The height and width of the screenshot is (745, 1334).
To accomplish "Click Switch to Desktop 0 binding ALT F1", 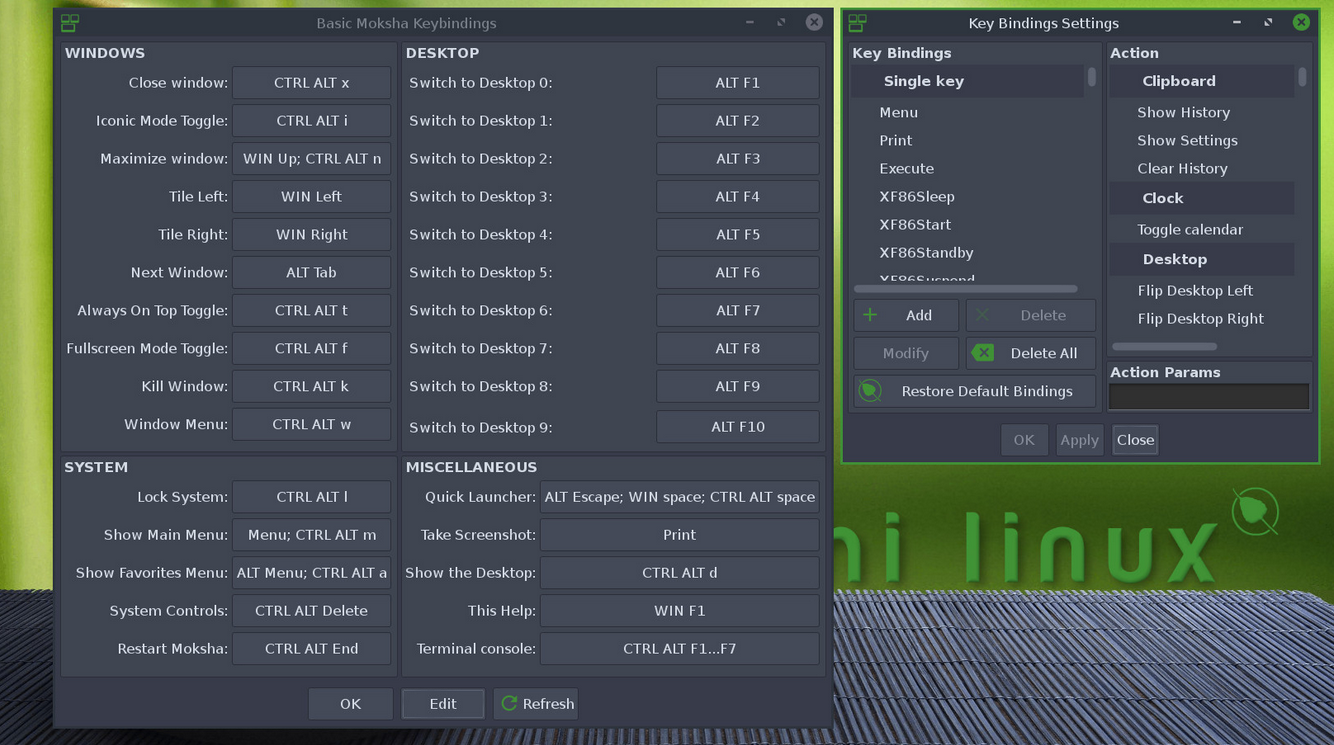I will click(738, 83).
